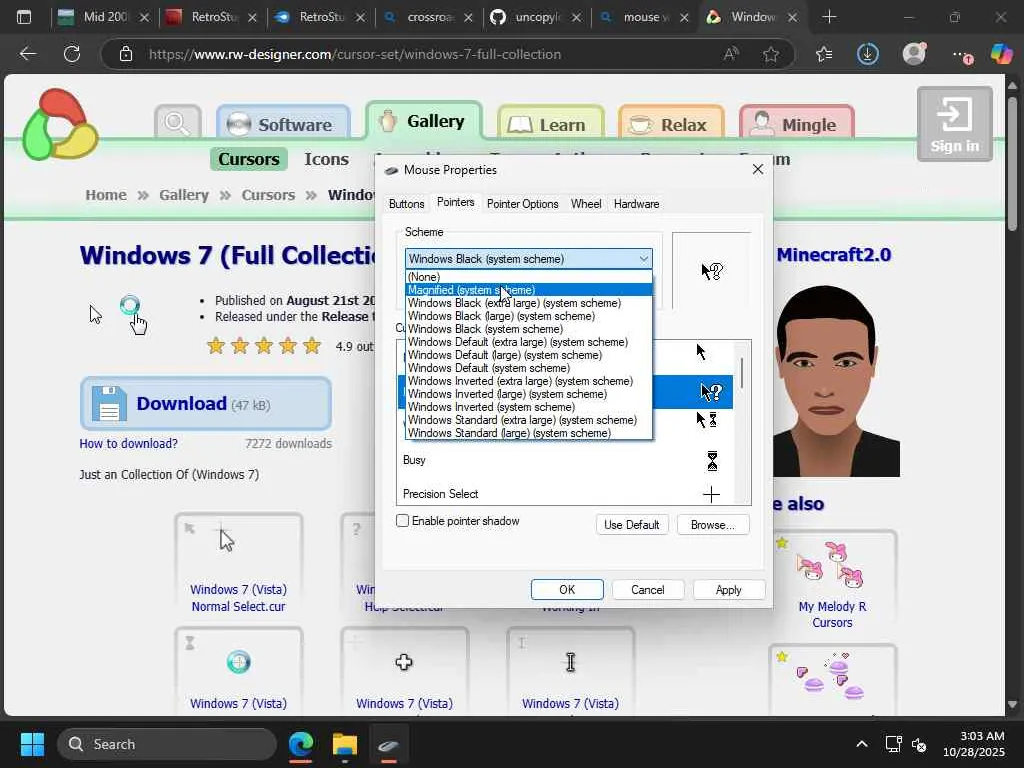The image size is (1024, 768).
Task: Open the site search magnifier tab
Action: (x=178, y=122)
